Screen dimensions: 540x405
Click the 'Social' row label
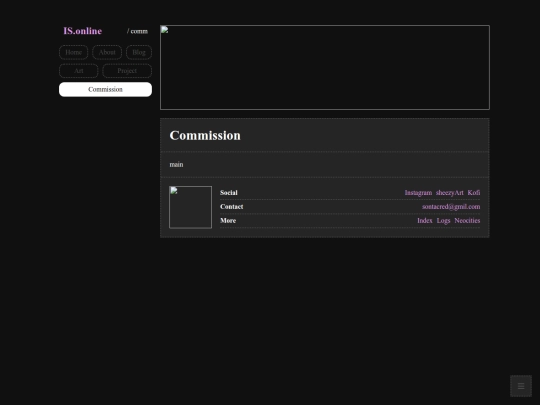point(229,193)
